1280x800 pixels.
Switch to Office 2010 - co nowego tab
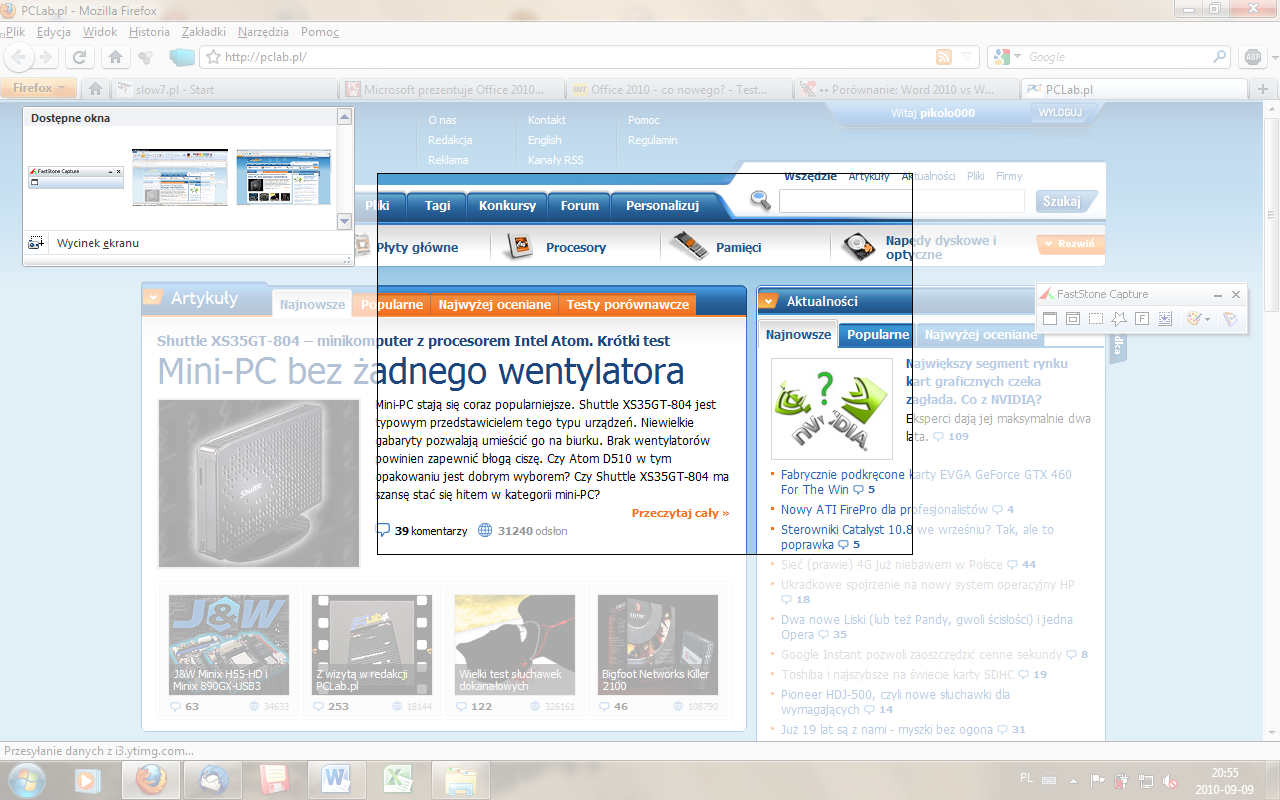pyautogui.click(x=680, y=89)
